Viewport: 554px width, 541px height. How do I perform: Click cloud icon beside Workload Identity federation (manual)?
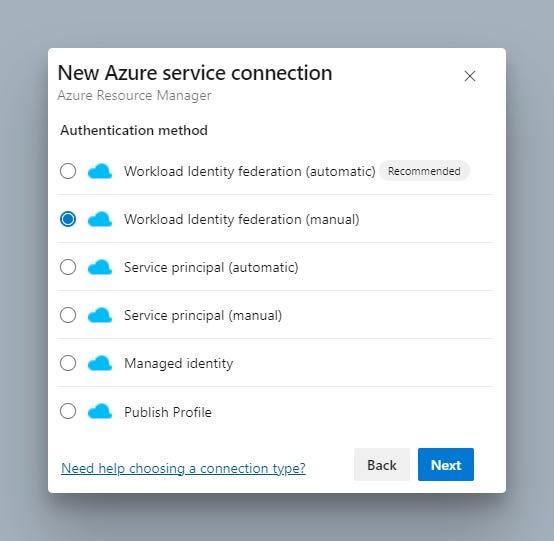click(100, 219)
